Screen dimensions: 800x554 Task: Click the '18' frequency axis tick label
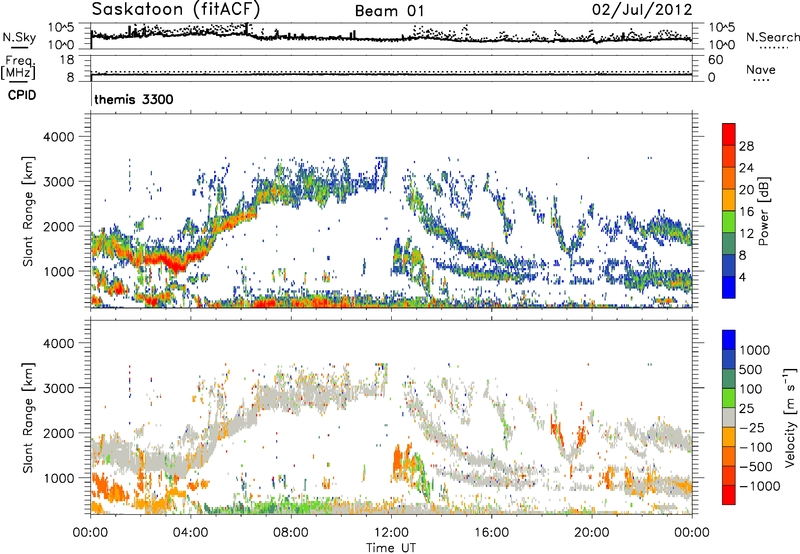(67, 60)
